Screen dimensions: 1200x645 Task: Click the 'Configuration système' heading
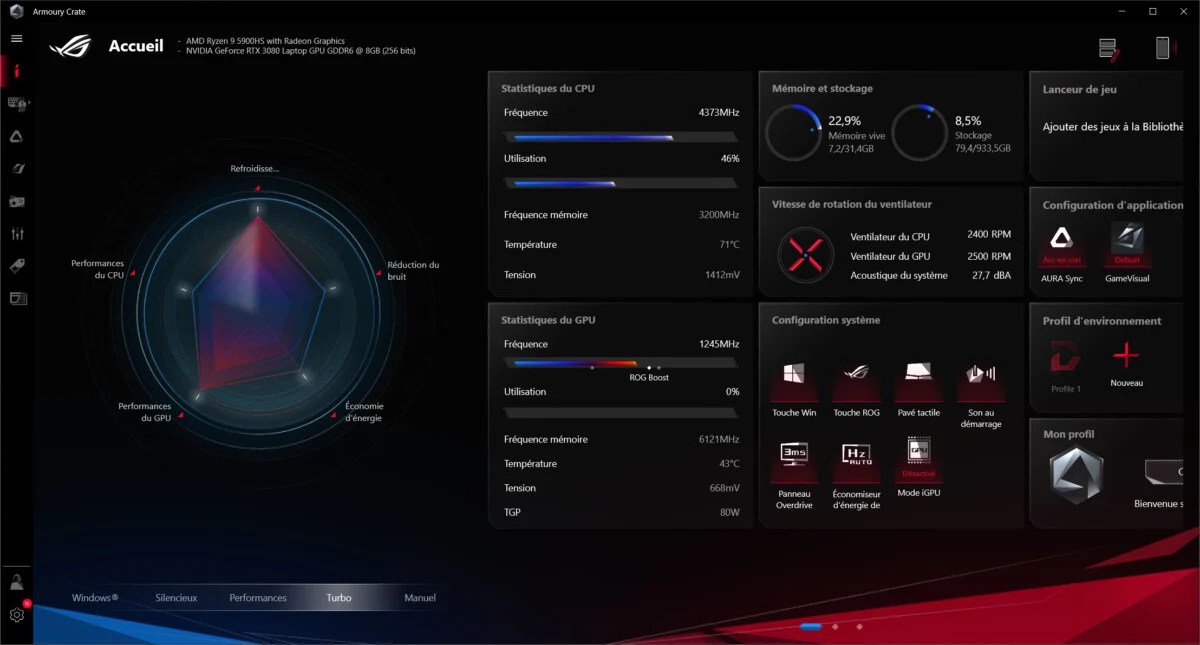coord(826,320)
